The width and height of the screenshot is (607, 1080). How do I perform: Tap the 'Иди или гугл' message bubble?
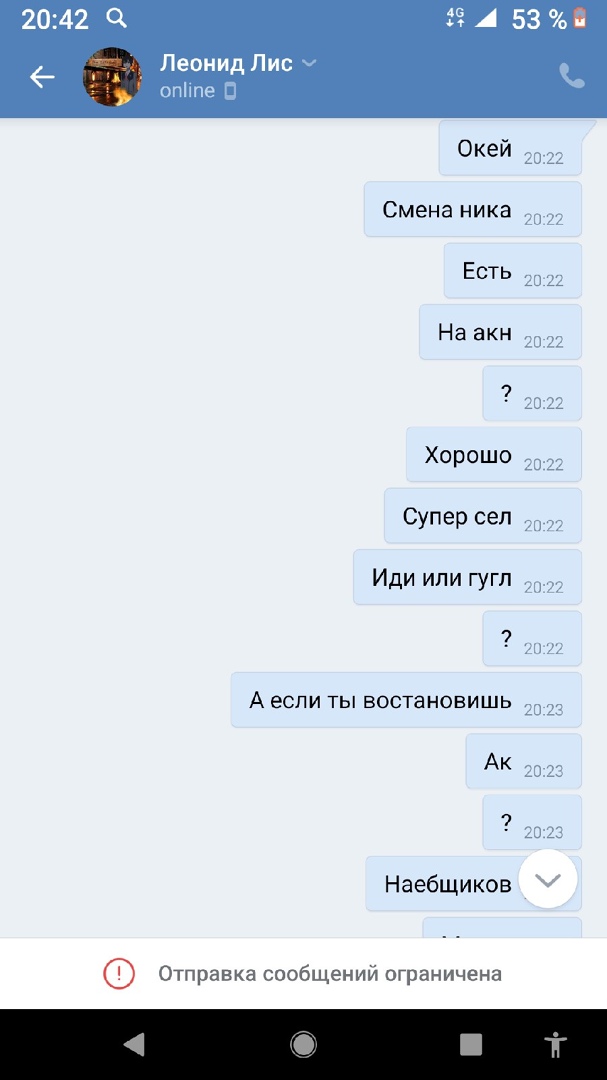[468, 577]
